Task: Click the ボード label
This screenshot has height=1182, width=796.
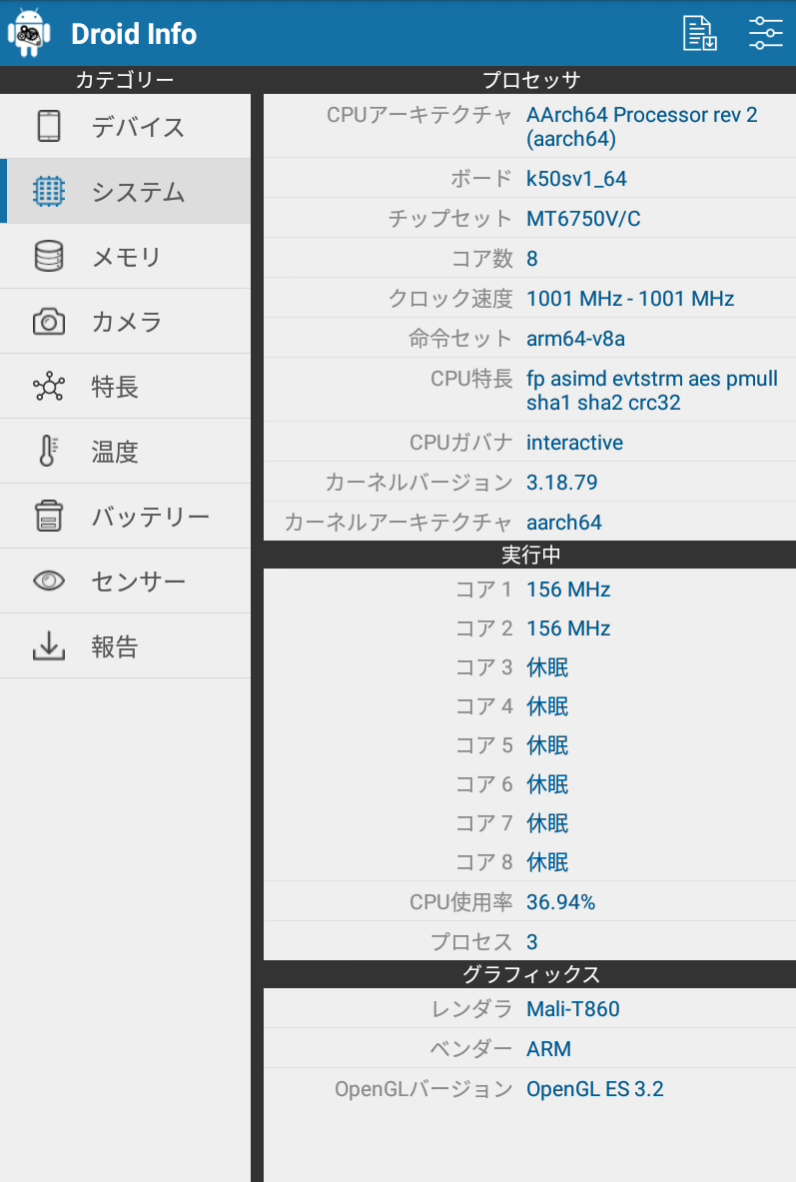Action: 482,179
